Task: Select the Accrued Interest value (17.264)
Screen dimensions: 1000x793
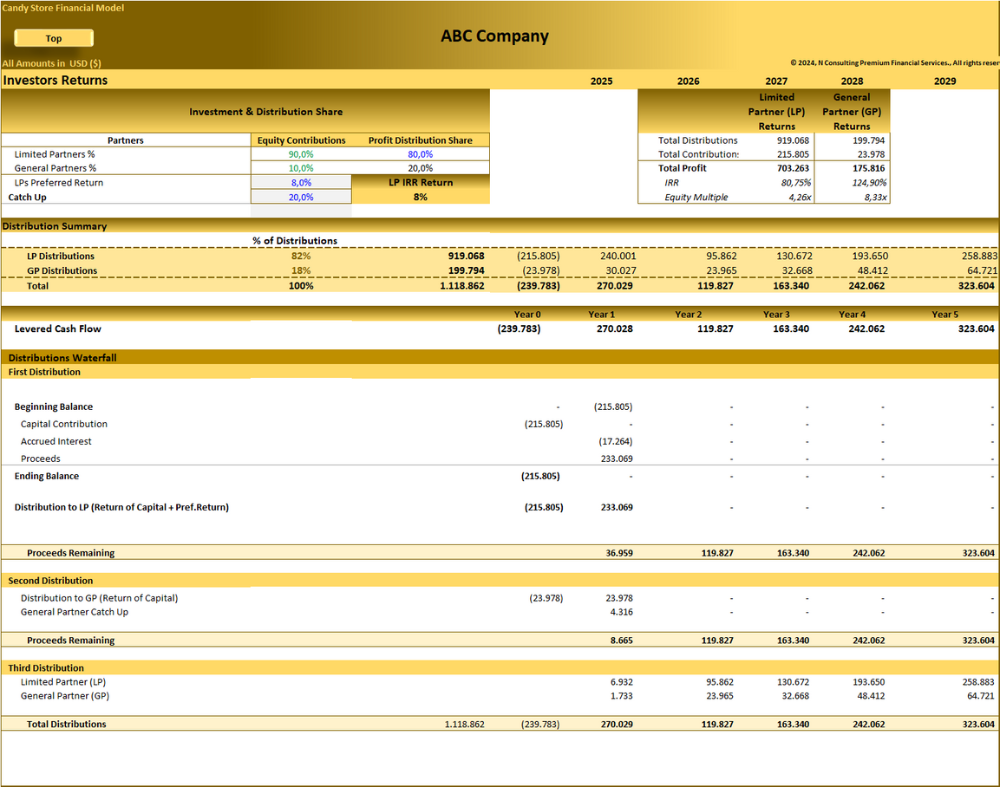Action: tap(615, 441)
